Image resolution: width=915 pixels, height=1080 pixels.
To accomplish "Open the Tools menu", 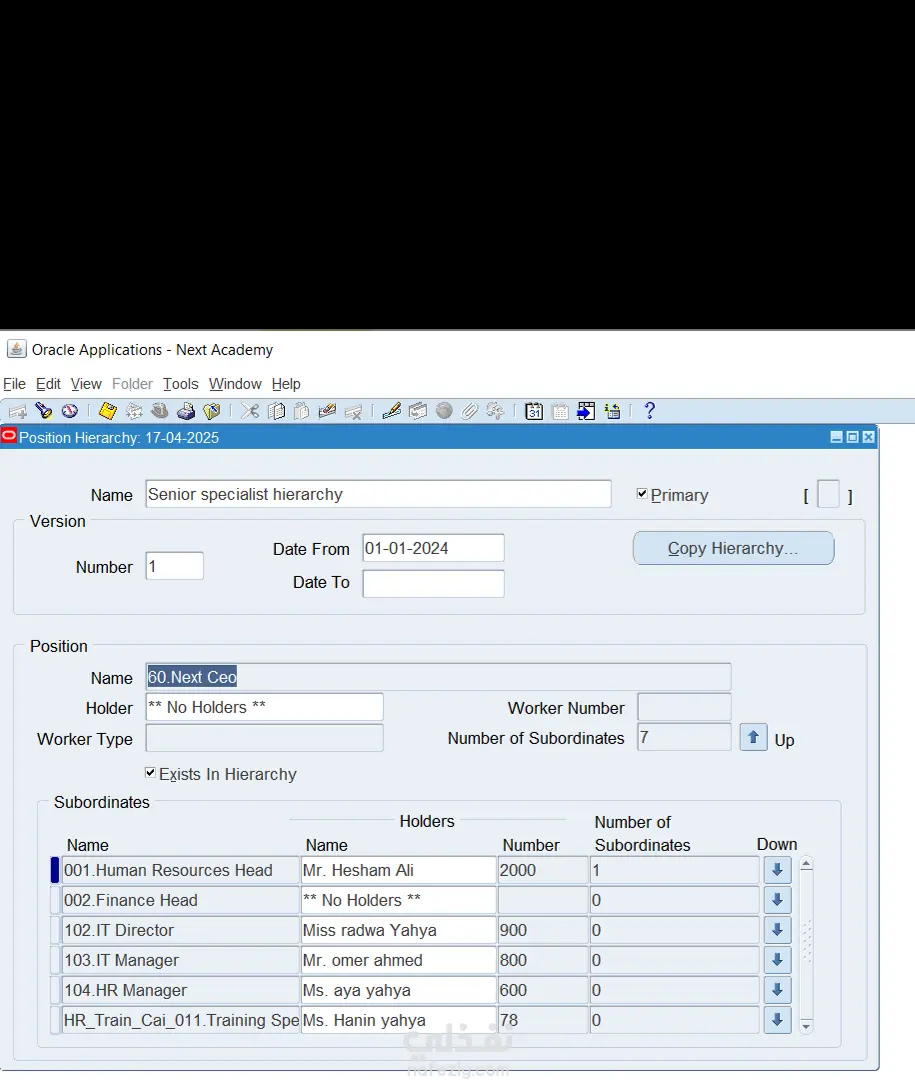I will [x=181, y=384].
